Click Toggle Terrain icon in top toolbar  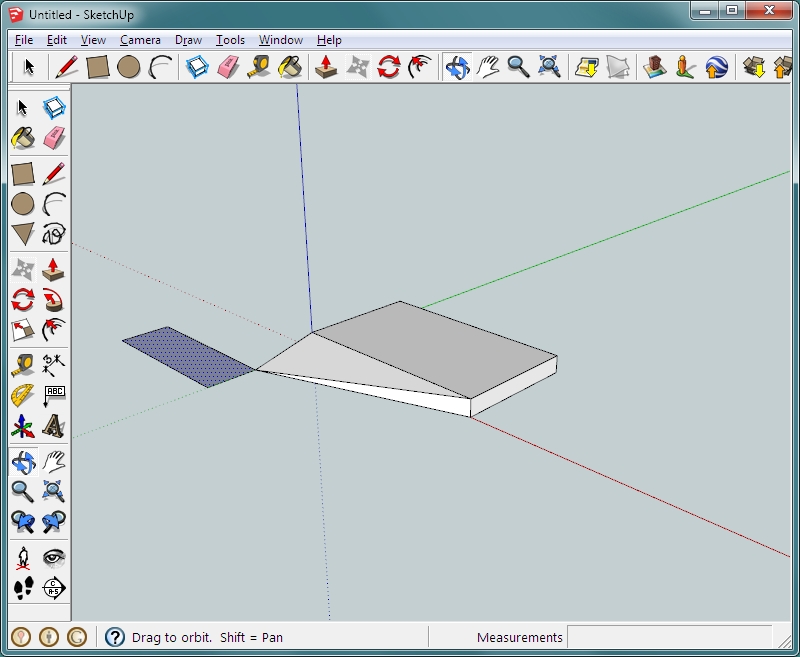pyautogui.click(x=618, y=67)
